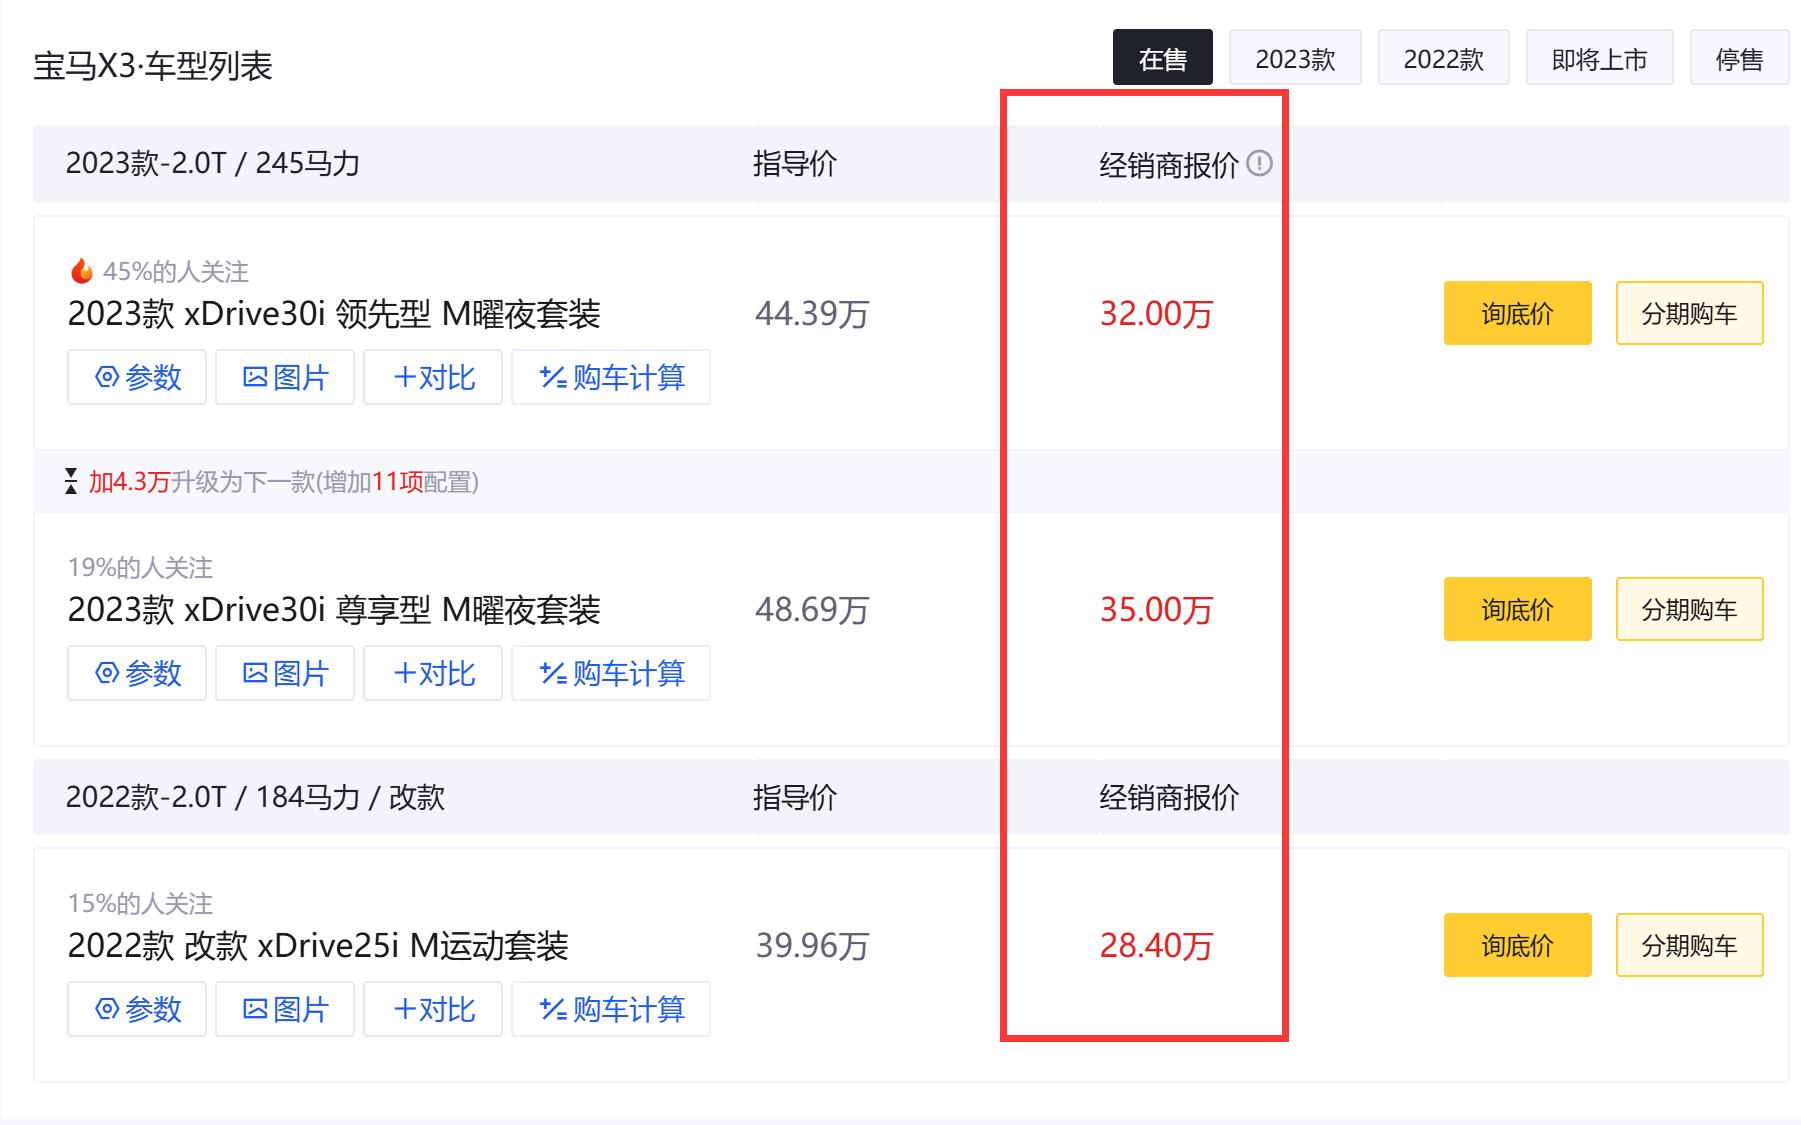Open 2023款 xDrive30i 尊享型 M曜夜套装 link

pyautogui.click(x=334, y=609)
